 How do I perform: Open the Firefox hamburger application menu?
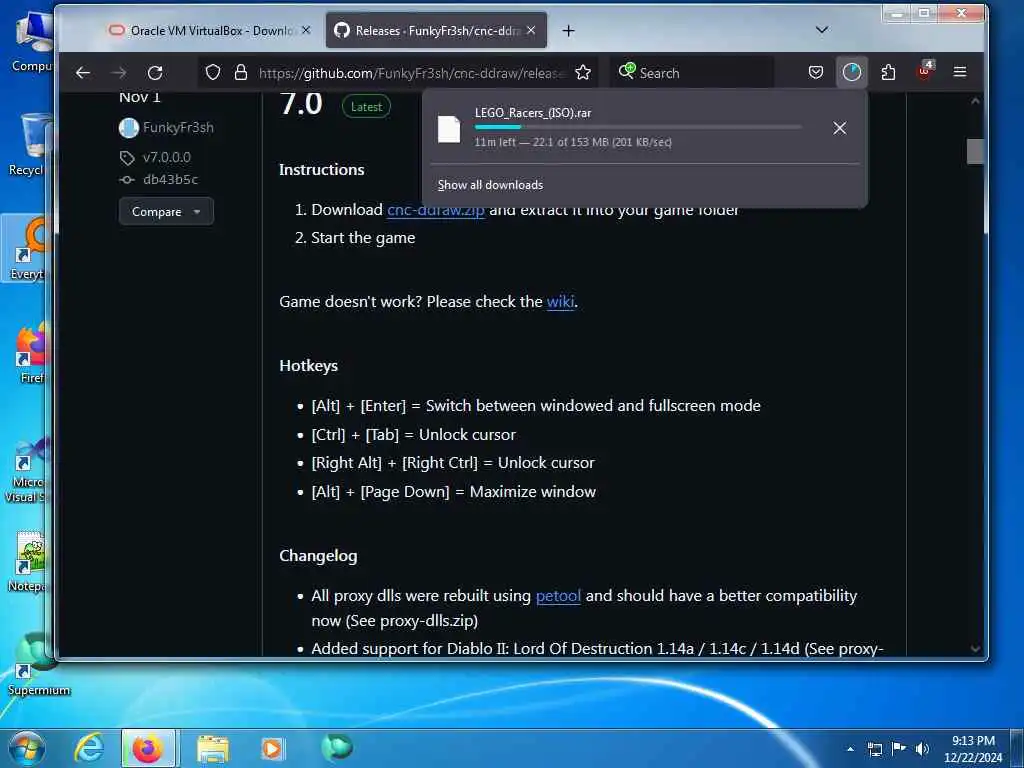point(959,72)
